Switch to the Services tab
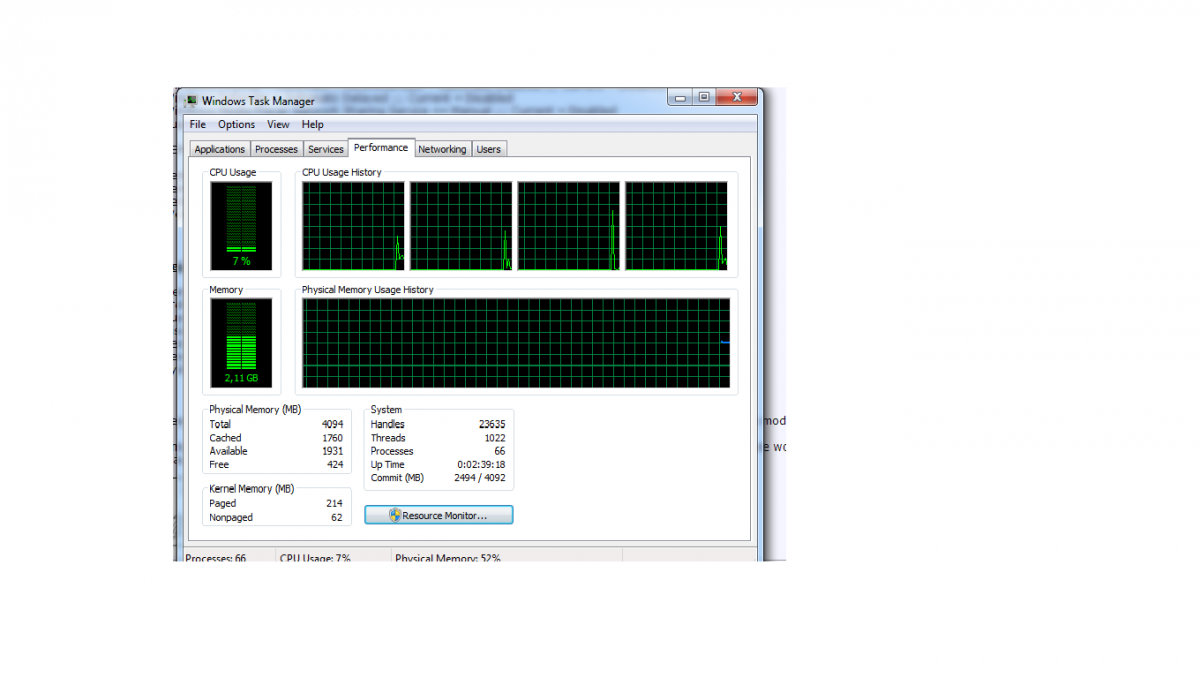The width and height of the screenshot is (1200, 678). [x=326, y=149]
